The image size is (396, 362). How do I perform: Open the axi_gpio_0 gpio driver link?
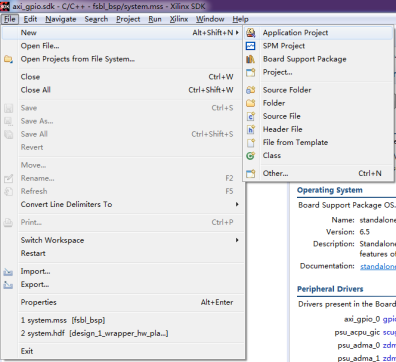(x=389, y=319)
